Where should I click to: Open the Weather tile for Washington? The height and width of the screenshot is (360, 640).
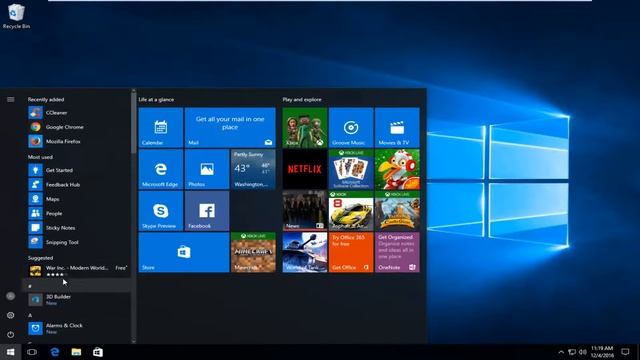(253, 169)
